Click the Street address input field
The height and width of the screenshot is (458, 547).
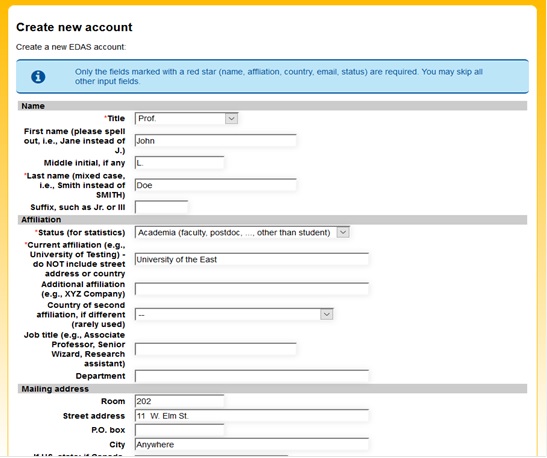pyautogui.click(x=252, y=416)
